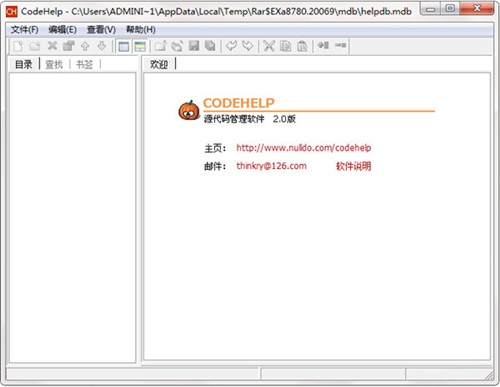Click the properties toolbar icon
This screenshot has width=500, height=387.
69,46
